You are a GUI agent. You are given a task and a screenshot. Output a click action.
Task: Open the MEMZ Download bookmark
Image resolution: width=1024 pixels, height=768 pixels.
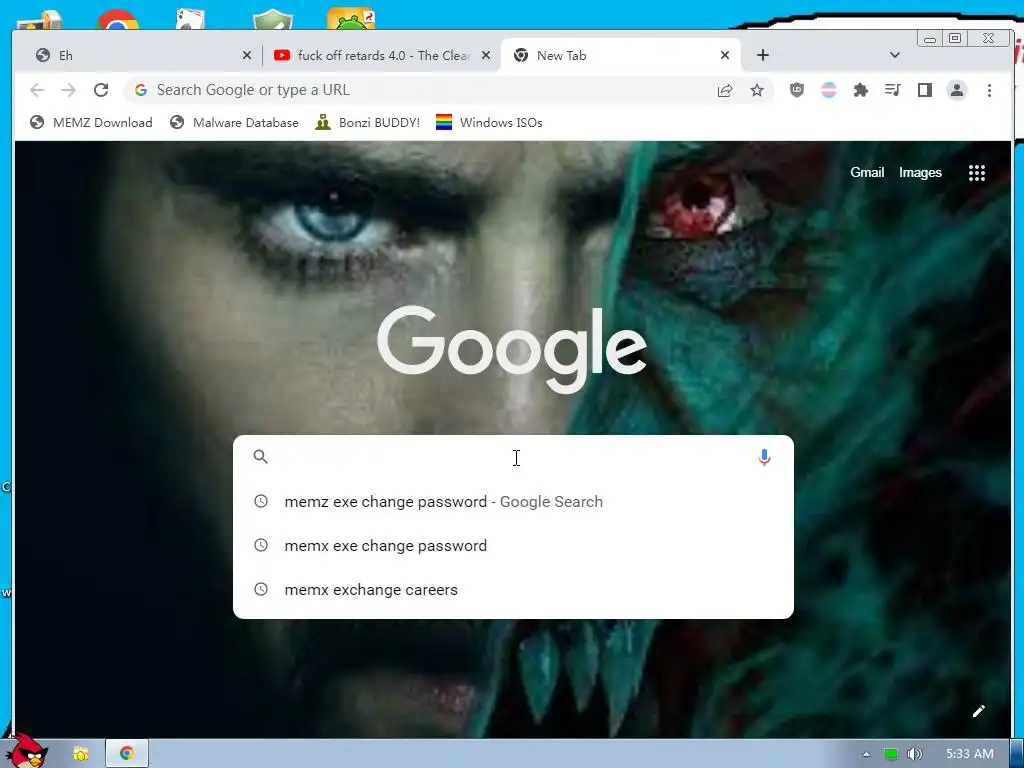[x=91, y=123]
